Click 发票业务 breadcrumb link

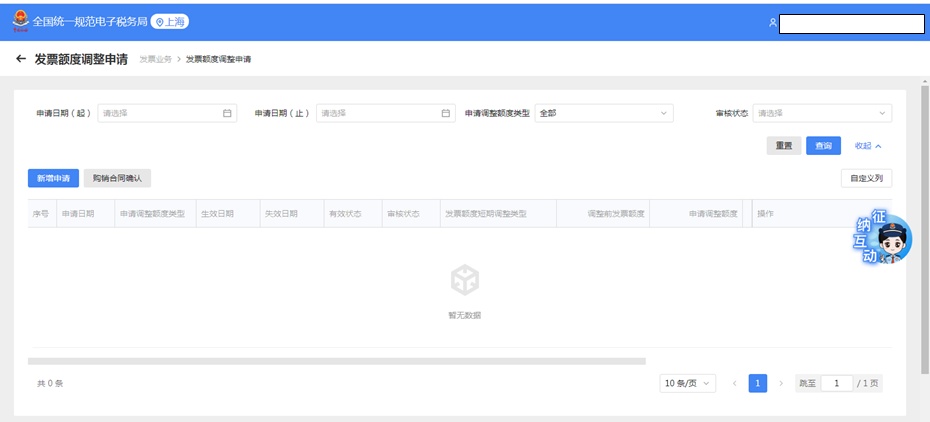(x=154, y=60)
